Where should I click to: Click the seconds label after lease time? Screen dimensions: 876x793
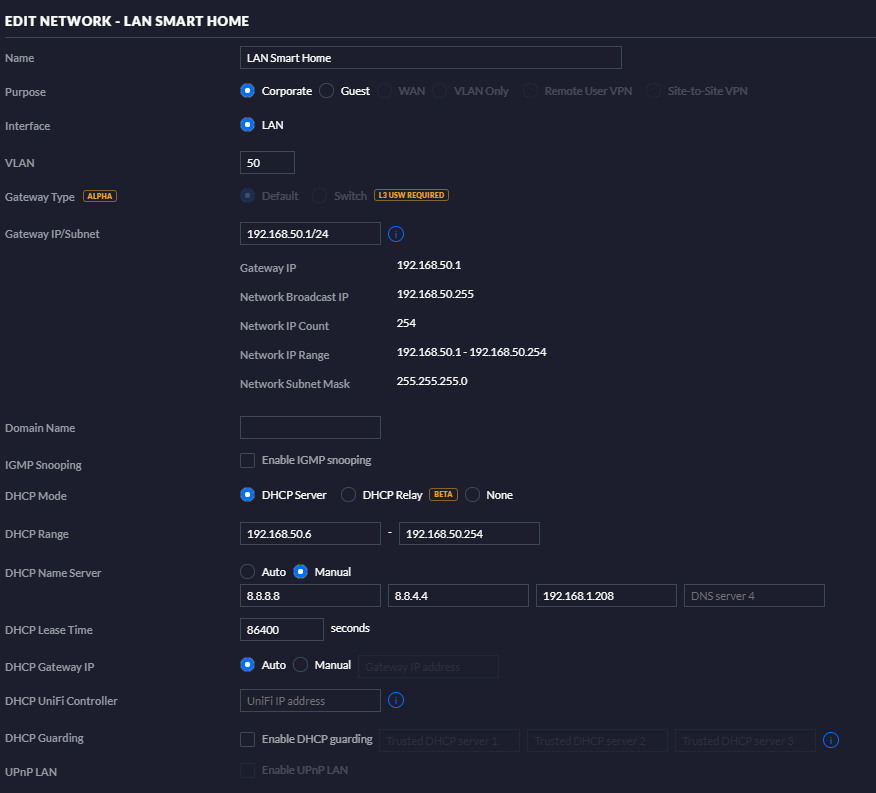coord(350,628)
